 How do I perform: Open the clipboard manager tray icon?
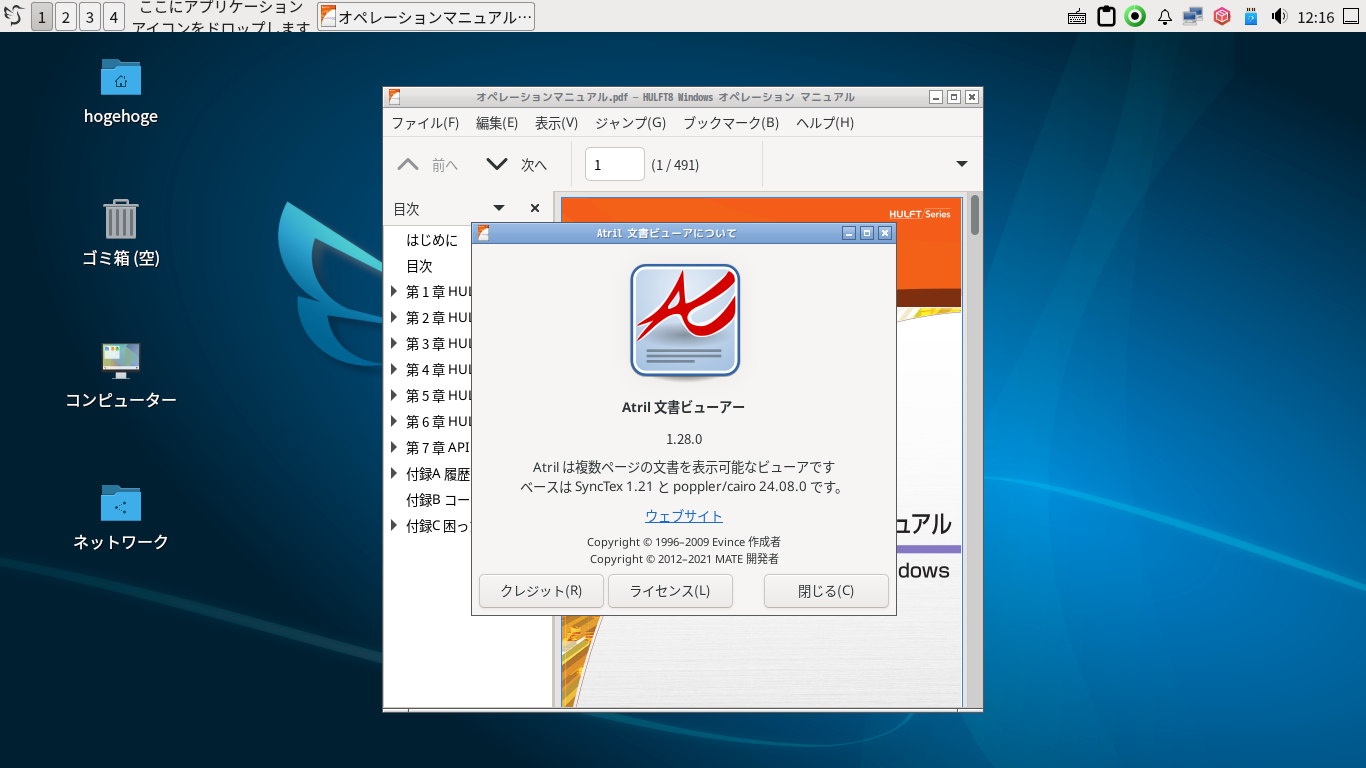[1106, 17]
